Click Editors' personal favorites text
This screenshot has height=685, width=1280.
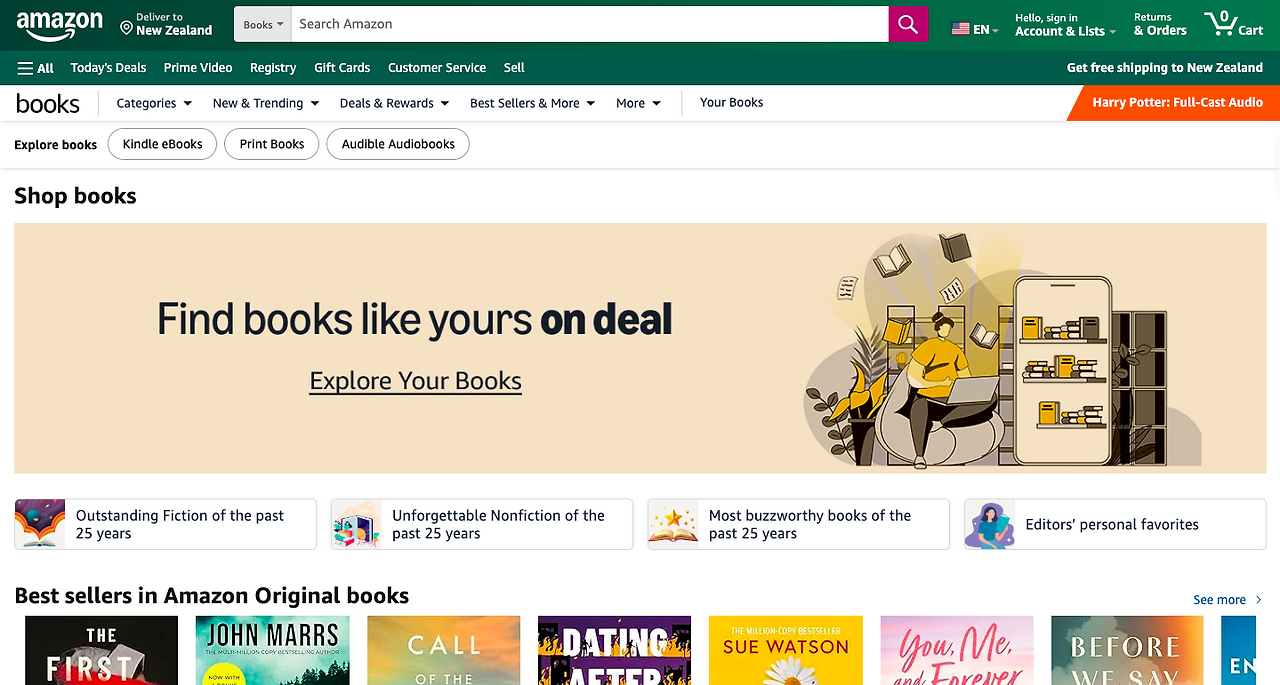click(x=1112, y=524)
